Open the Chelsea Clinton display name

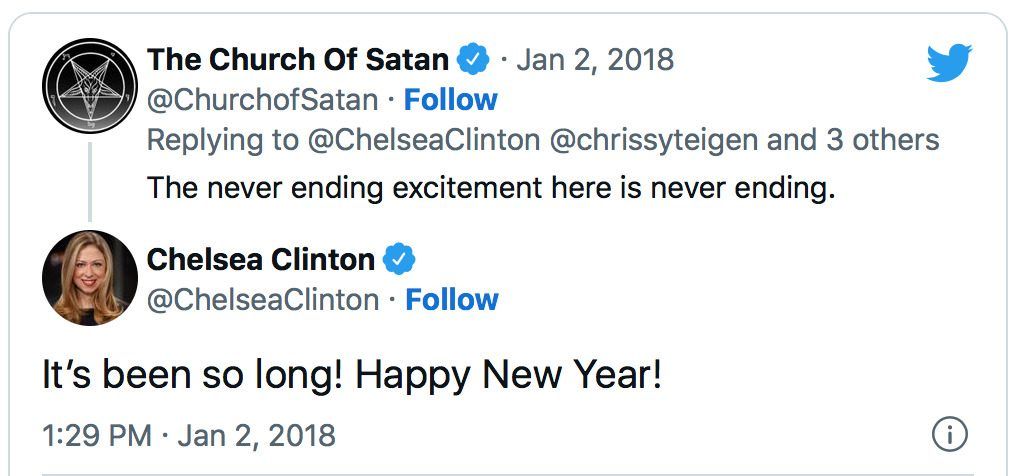(x=260, y=260)
